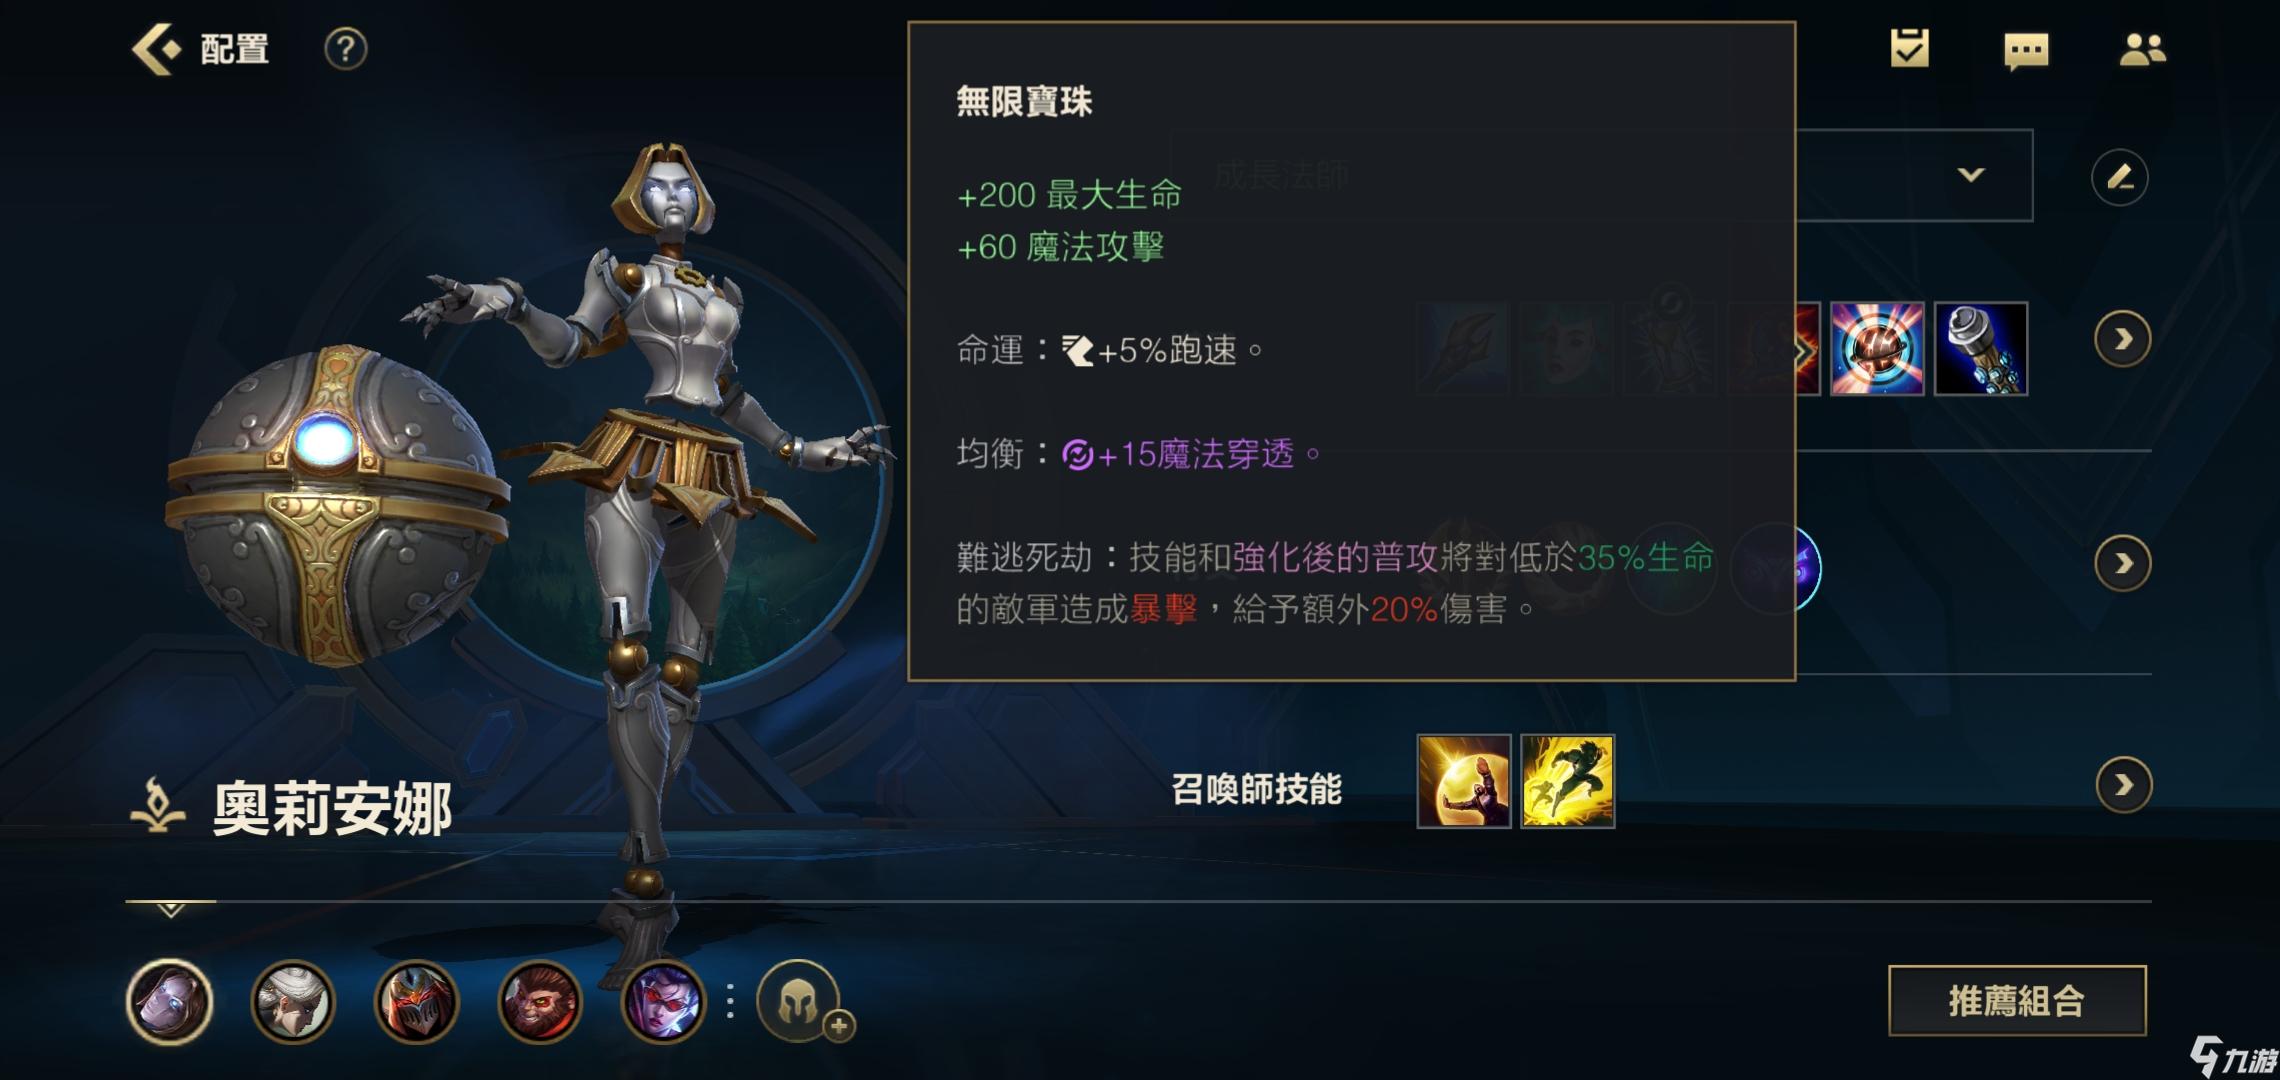Open the build name dropdown arrow
This screenshot has width=2280, height=1080.
click(1971, 175)
